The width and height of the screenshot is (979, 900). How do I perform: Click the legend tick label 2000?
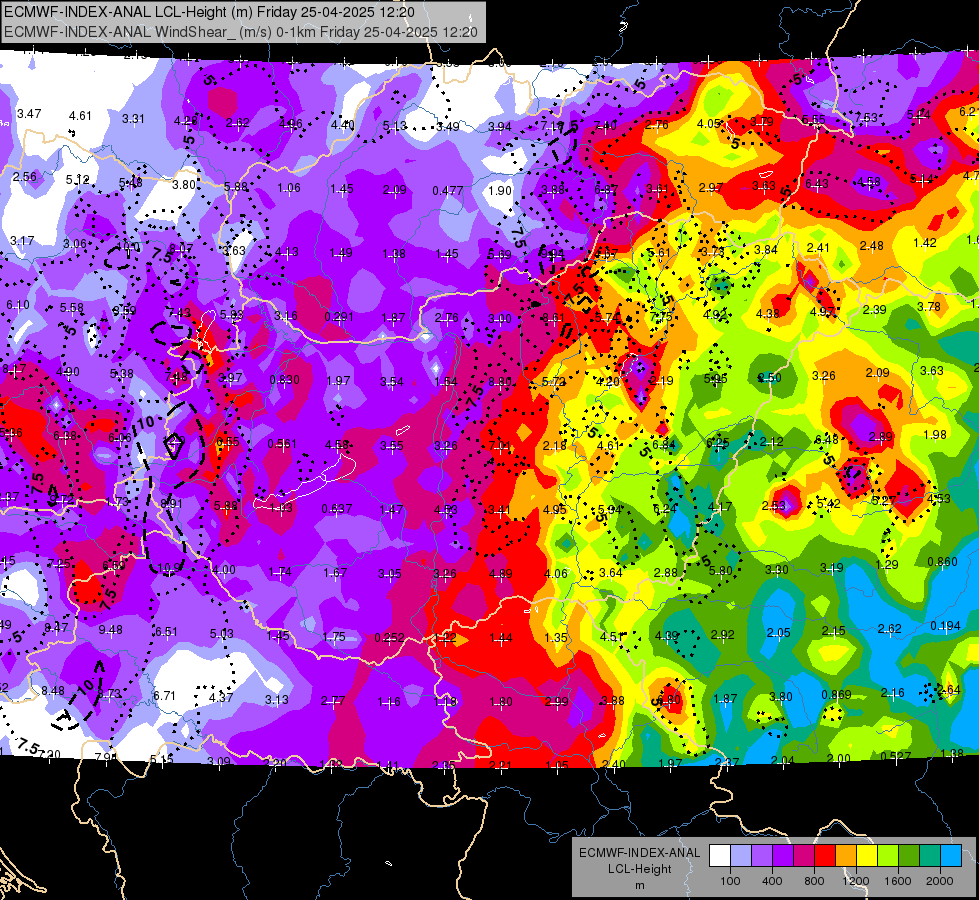(x=939, y=881)
